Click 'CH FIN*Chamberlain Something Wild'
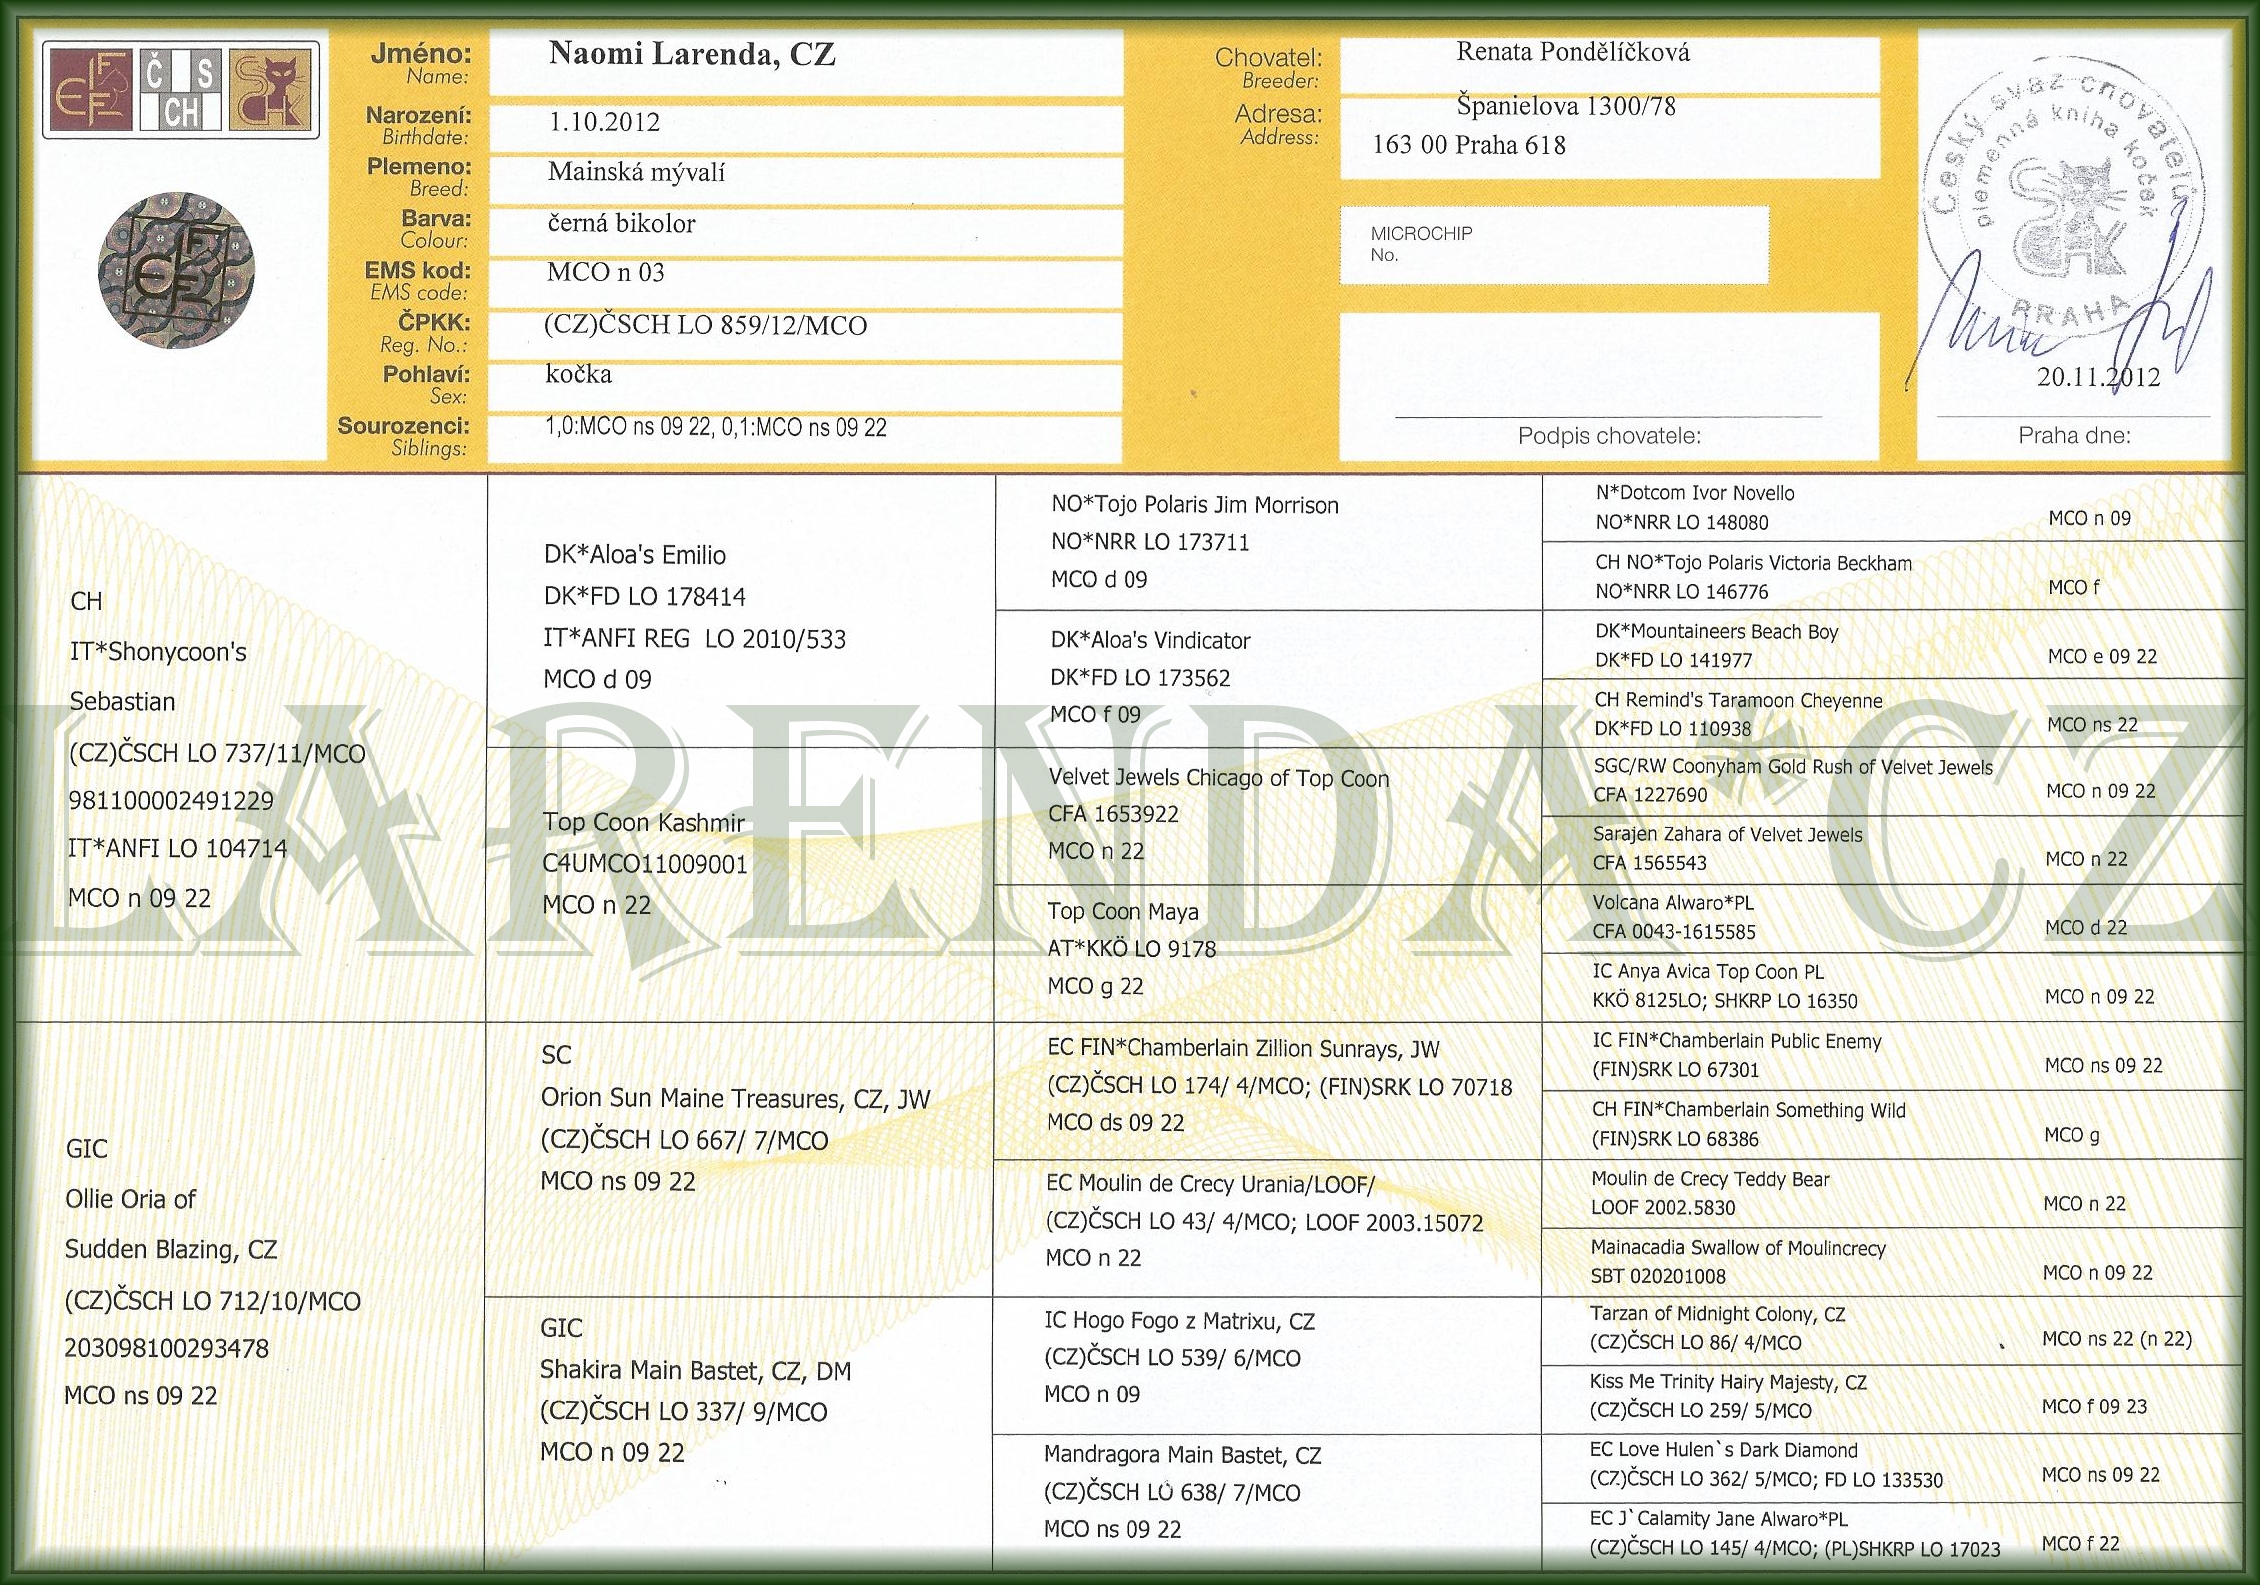 point(1749,1110)
